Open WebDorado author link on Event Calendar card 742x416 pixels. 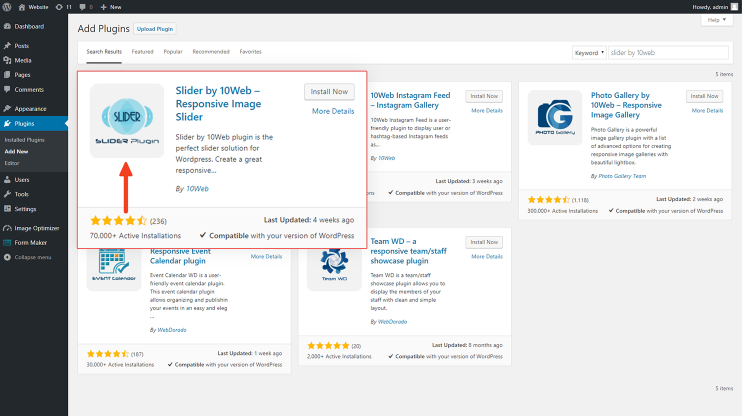(172, 330)
